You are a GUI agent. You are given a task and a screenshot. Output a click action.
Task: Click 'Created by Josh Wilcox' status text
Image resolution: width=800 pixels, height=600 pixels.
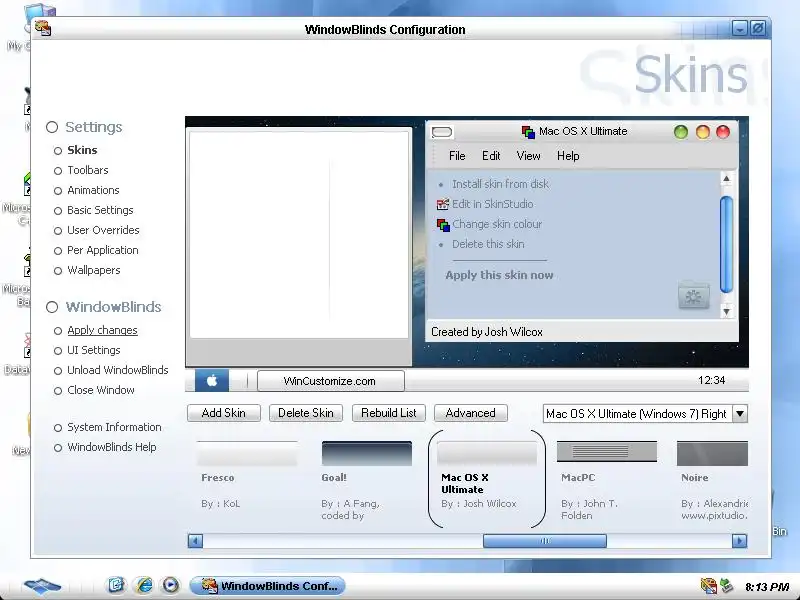(487, 332)
